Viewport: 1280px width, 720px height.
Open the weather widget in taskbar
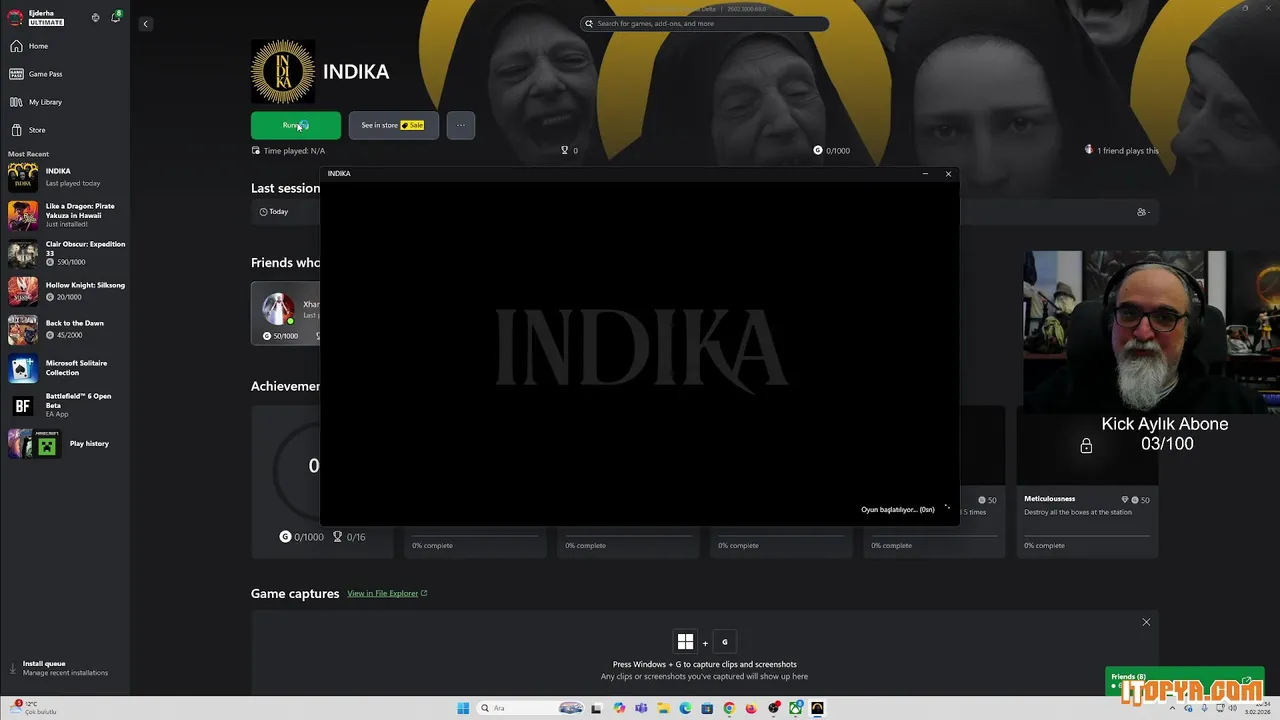click(x=35, y=707)
